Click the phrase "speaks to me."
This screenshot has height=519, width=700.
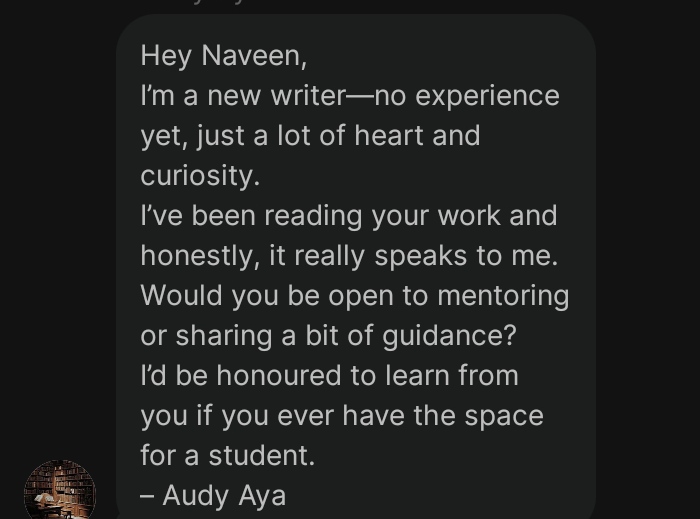[466, 257]
